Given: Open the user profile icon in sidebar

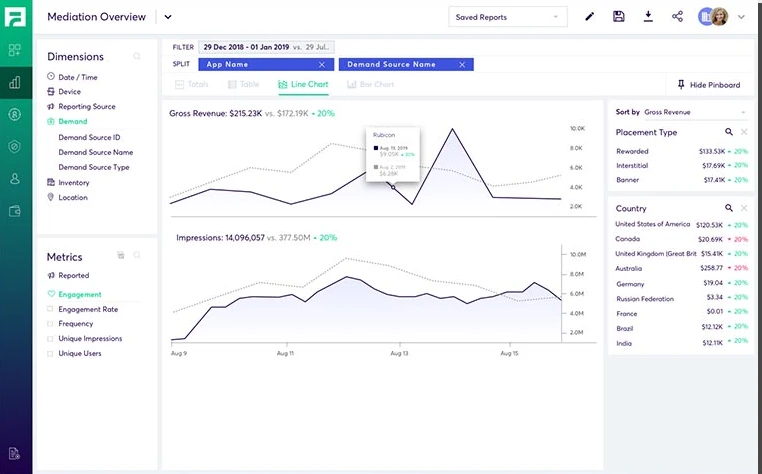Looking at the screenshot, I should click(15, 178).
